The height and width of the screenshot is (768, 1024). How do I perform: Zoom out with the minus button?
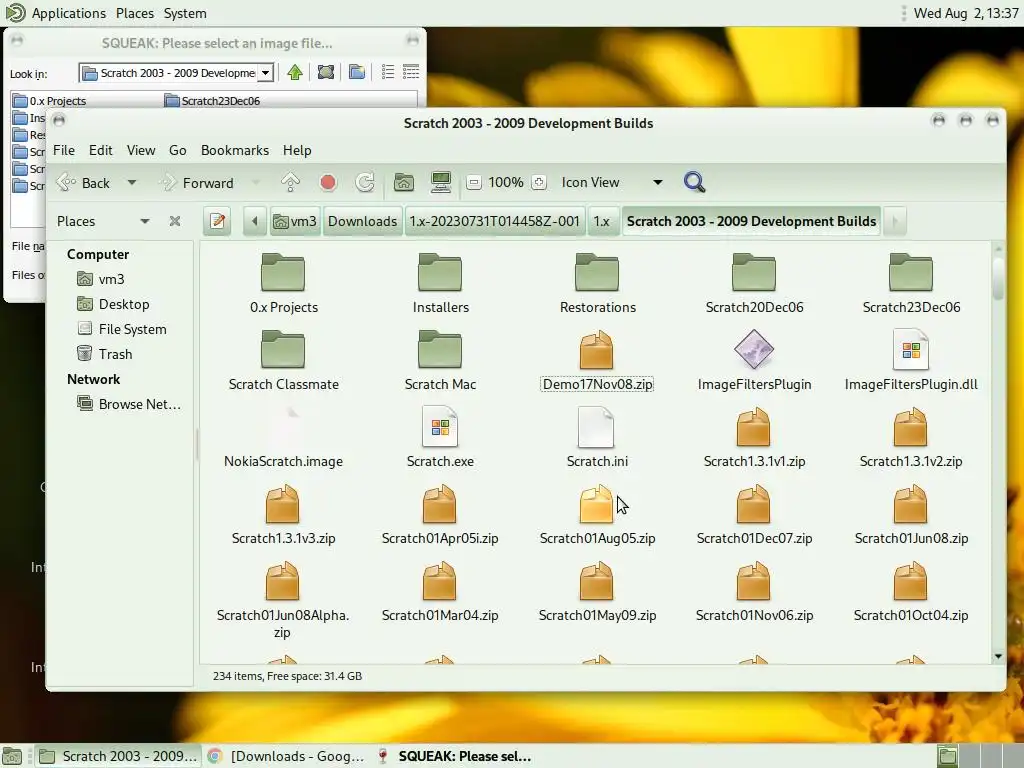pyautogui.click(x=474, y=183)
